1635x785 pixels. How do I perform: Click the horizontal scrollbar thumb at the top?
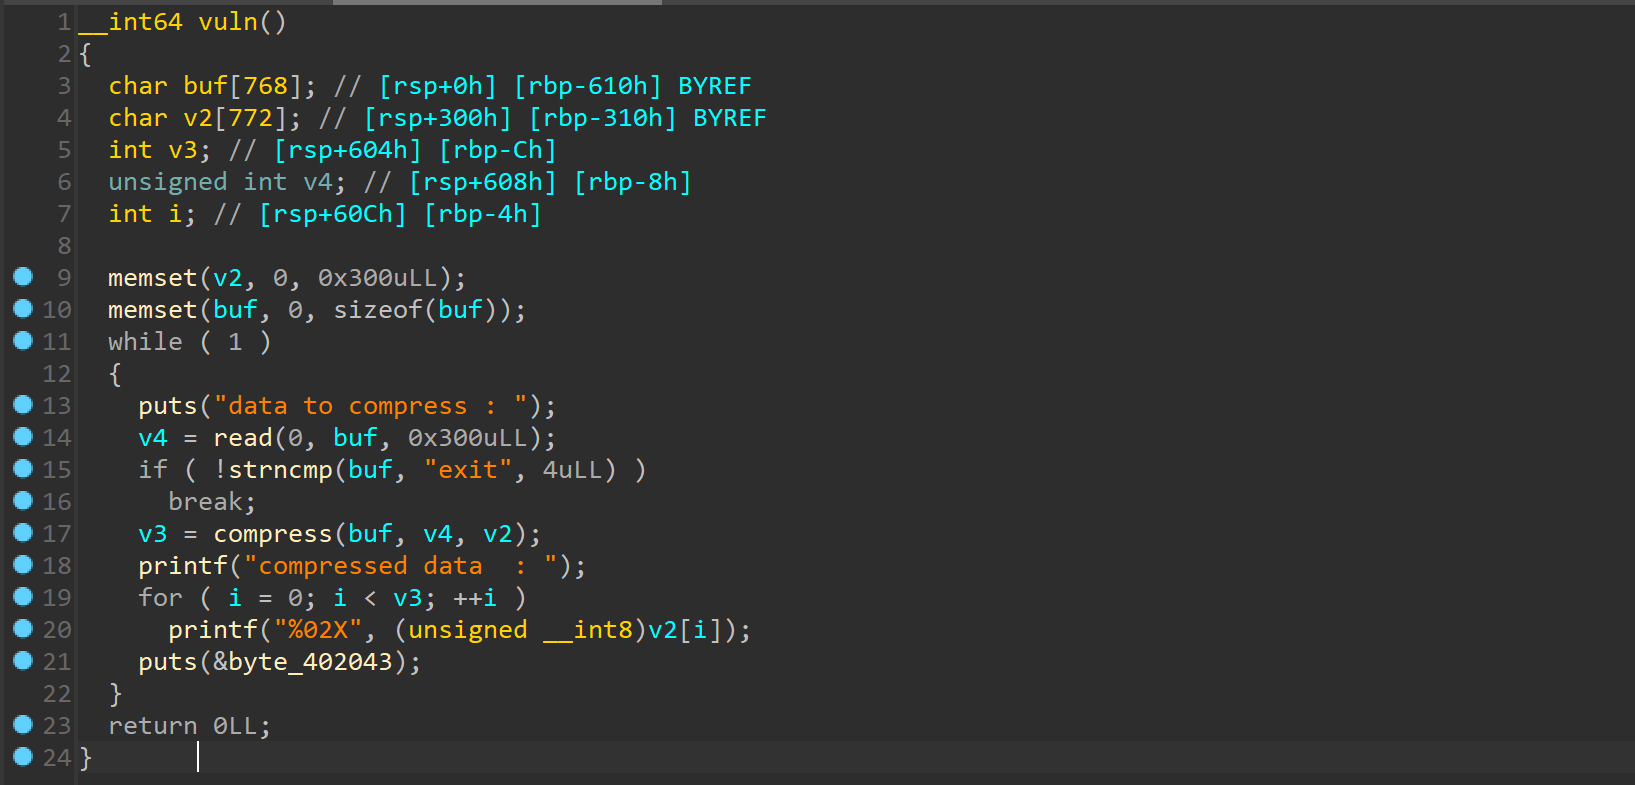(x=497, y=3)
